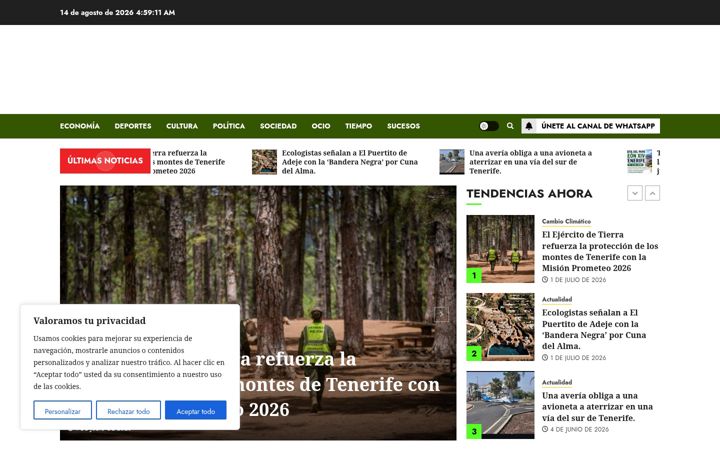Open the Economía menu section
Viewport: 720px width, 450px height.
pos(79,126)
